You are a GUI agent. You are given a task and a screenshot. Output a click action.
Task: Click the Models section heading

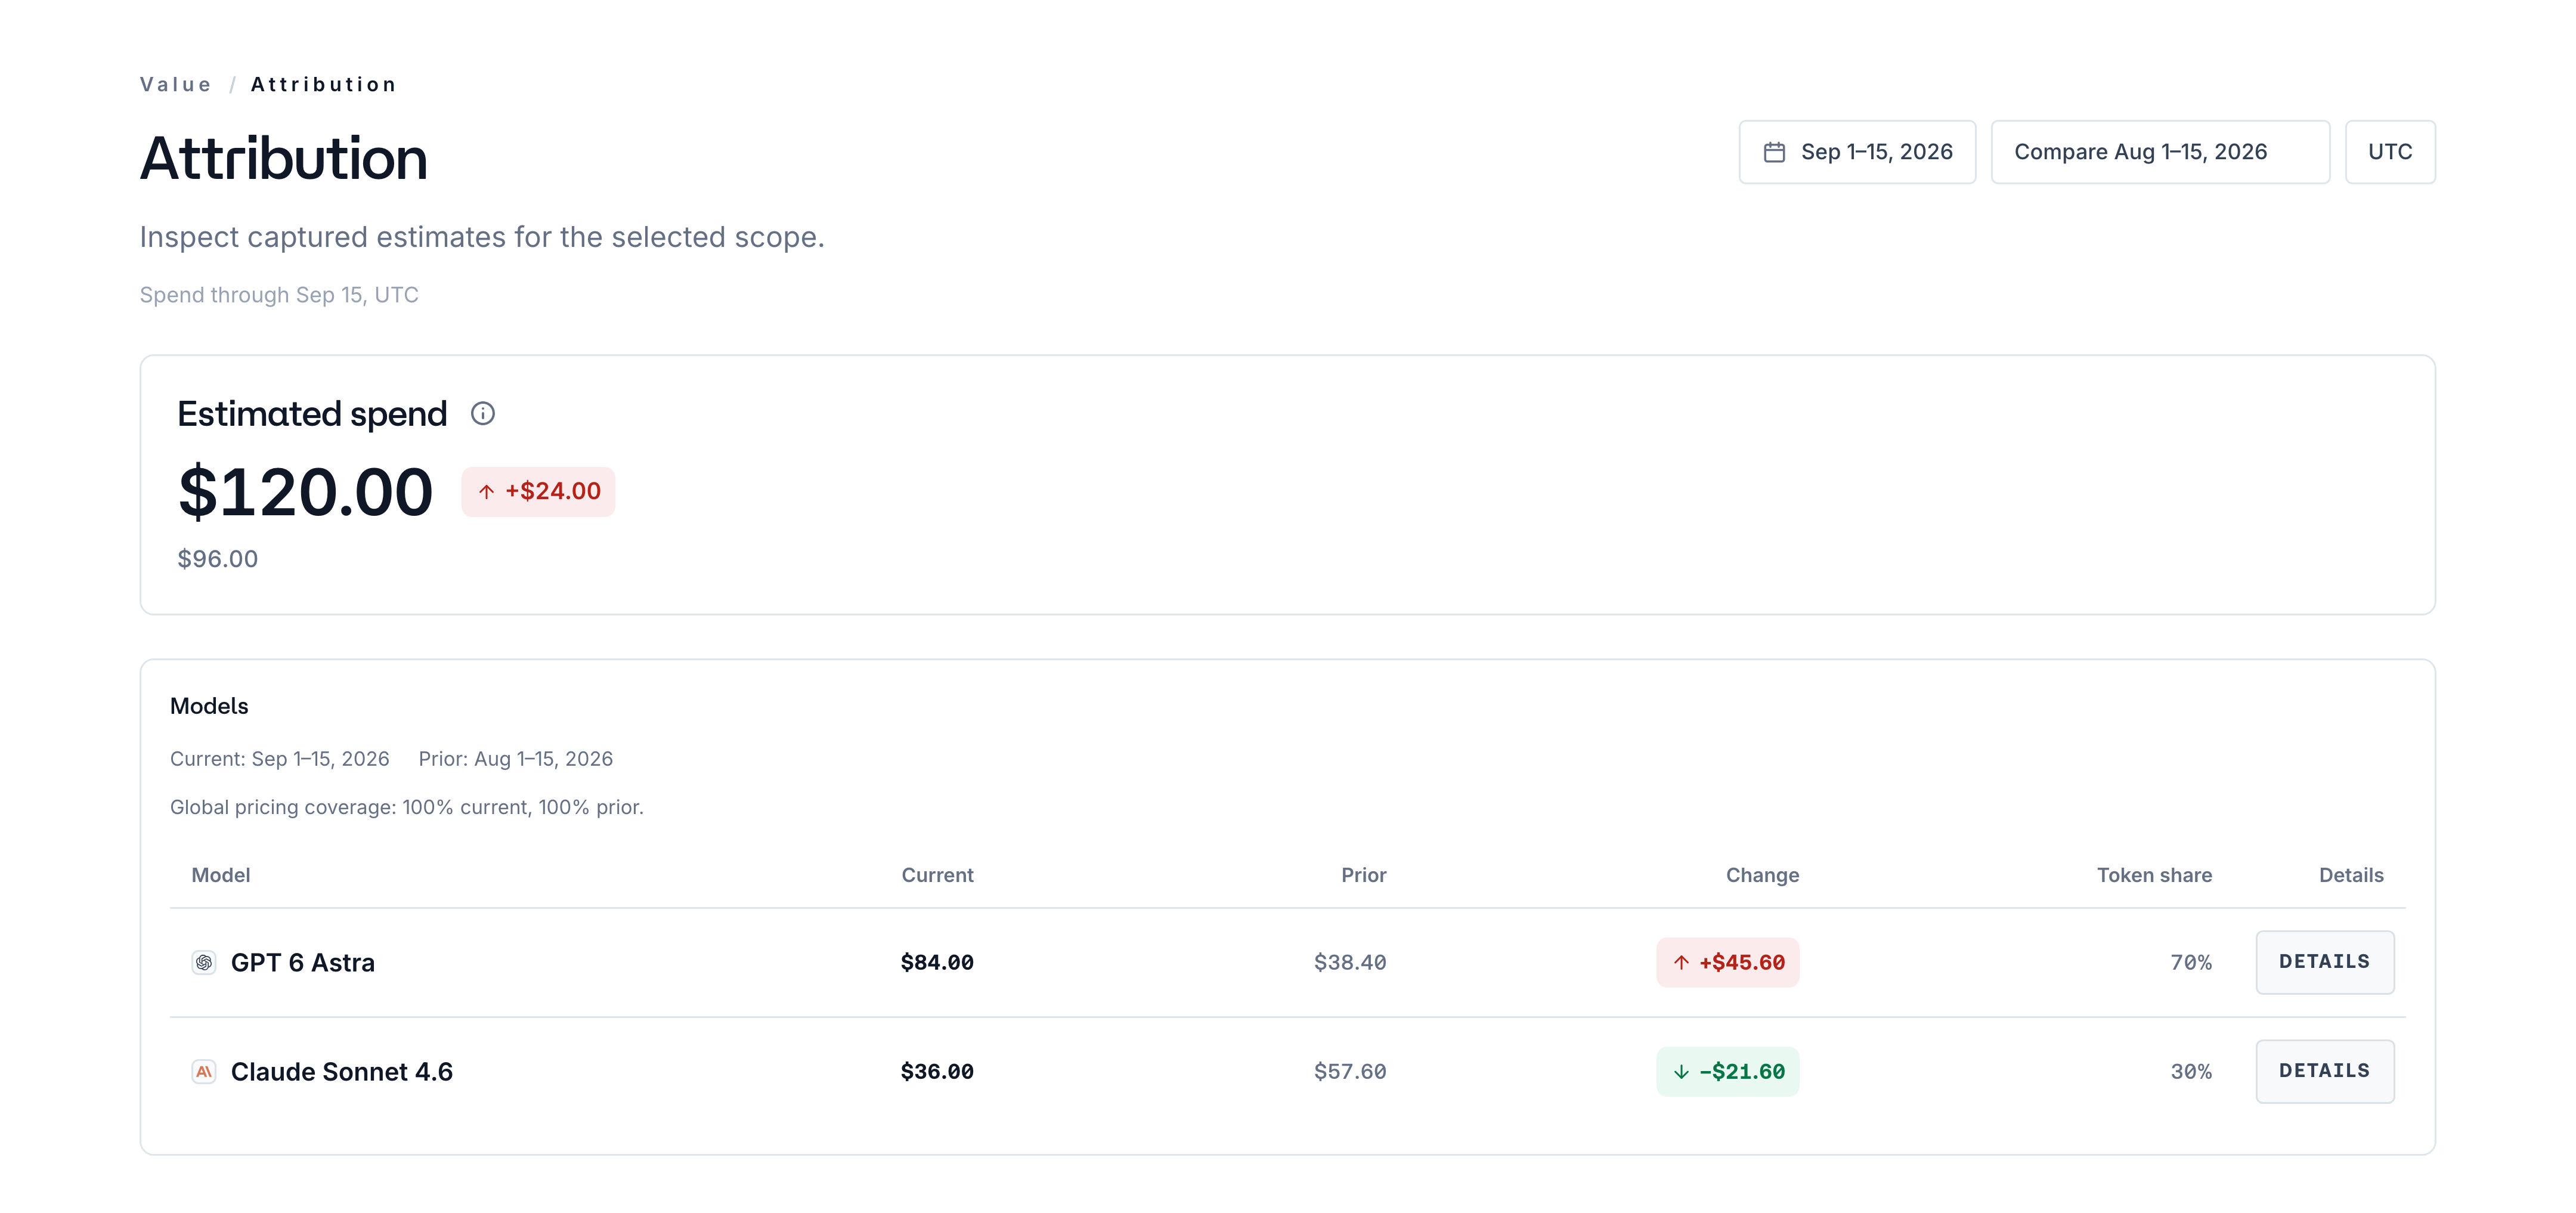pos(209,706)
